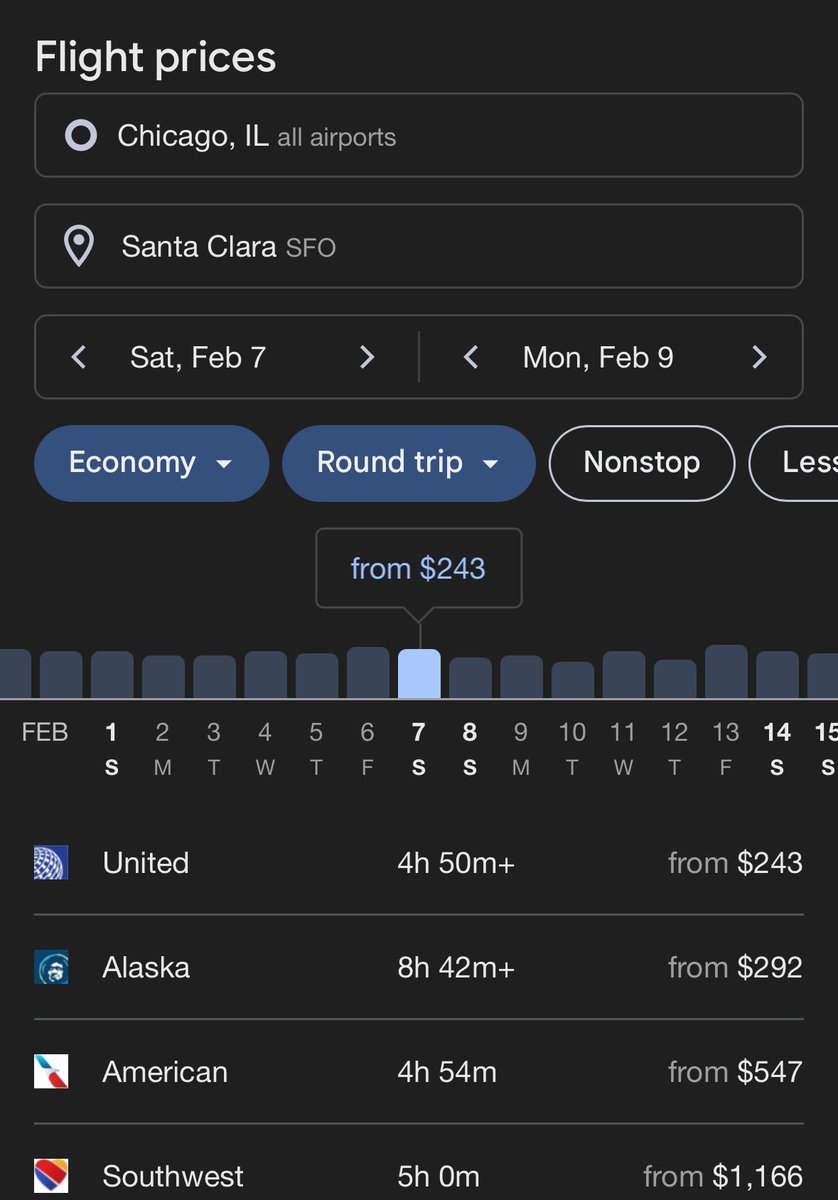Advance departure date with next arrow

click(x=367, y=357)
